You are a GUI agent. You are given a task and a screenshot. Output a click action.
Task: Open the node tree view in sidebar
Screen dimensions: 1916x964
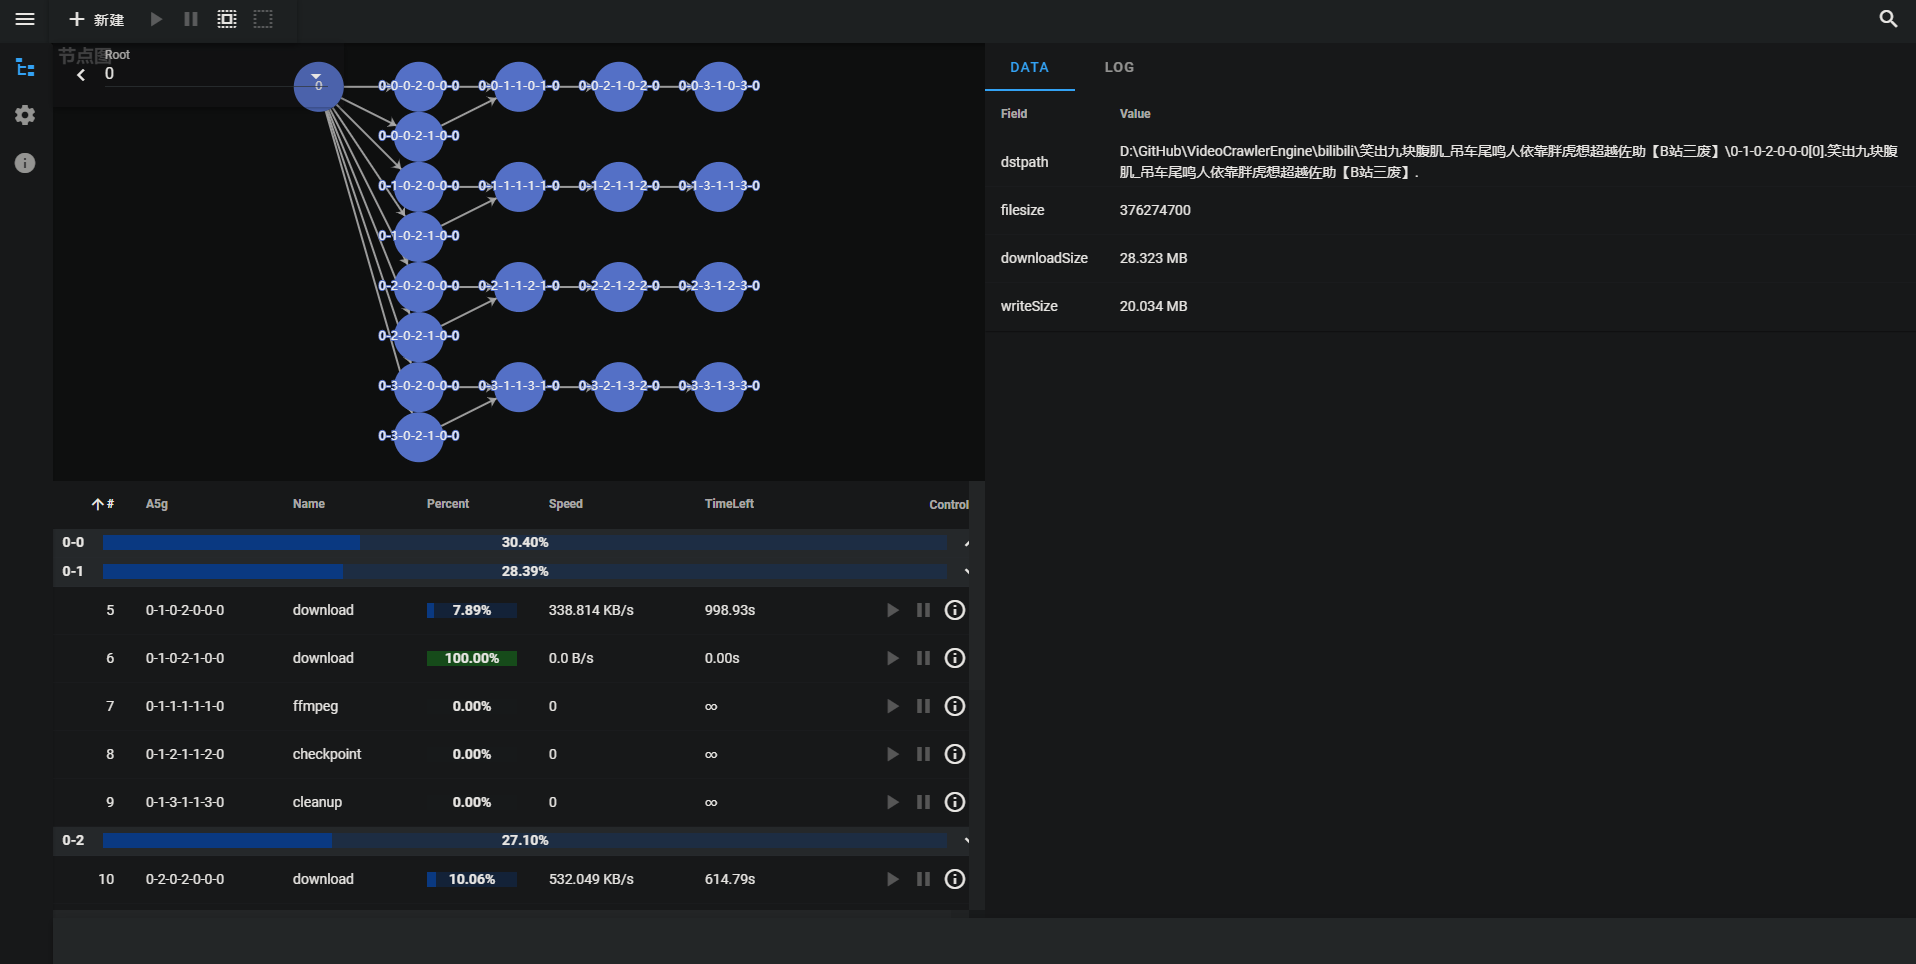[25, 68]
